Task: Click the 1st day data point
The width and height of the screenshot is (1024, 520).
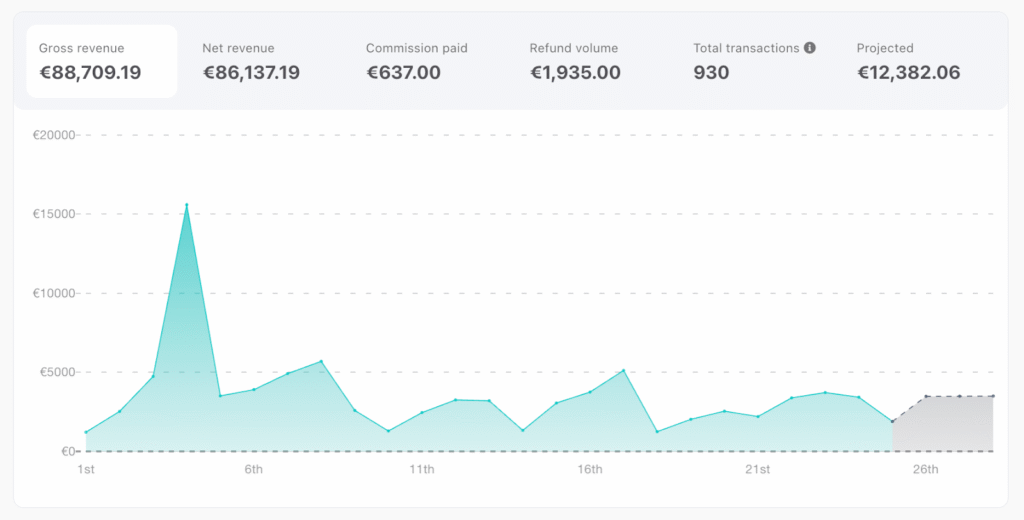Action: [x=86, y=432]
